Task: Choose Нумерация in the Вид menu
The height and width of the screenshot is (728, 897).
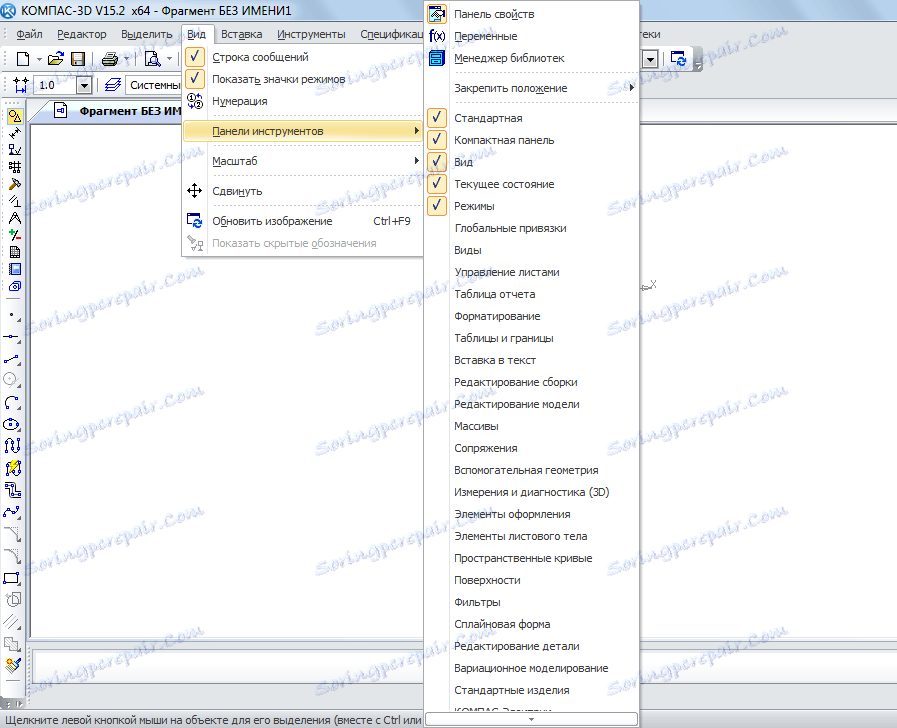Action: [x=303, y=101]
